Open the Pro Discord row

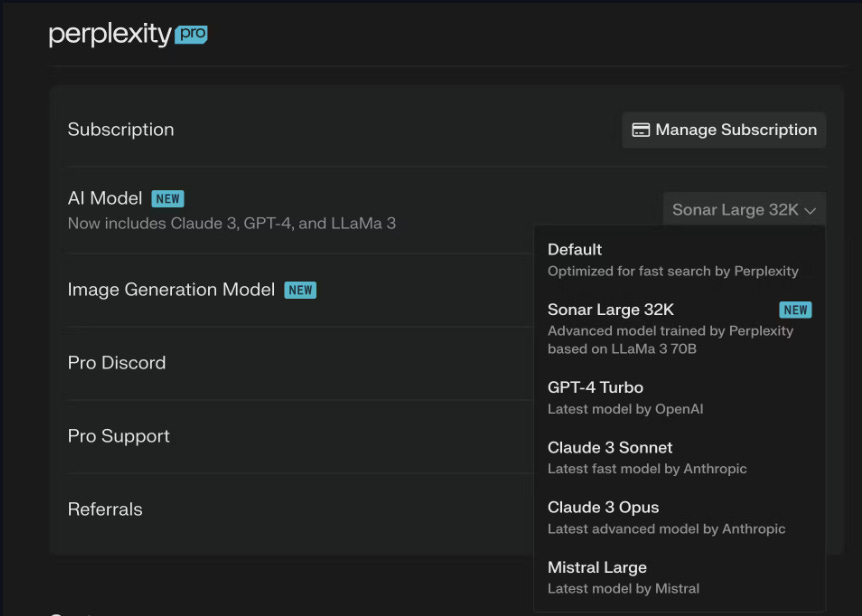(117, 363)
